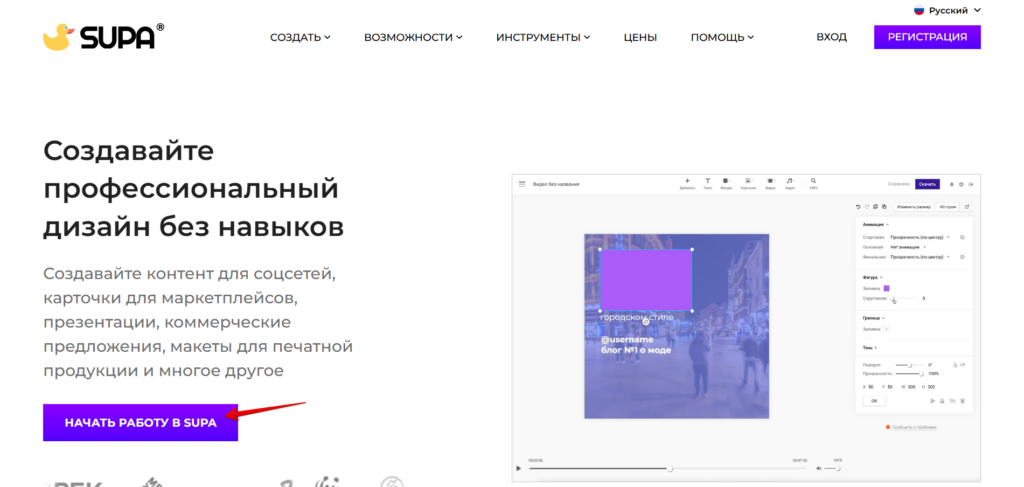Screen dimensions: 1024x487
Task: Click the flip horizontal icon near Поворот
Action: (955, 365)
